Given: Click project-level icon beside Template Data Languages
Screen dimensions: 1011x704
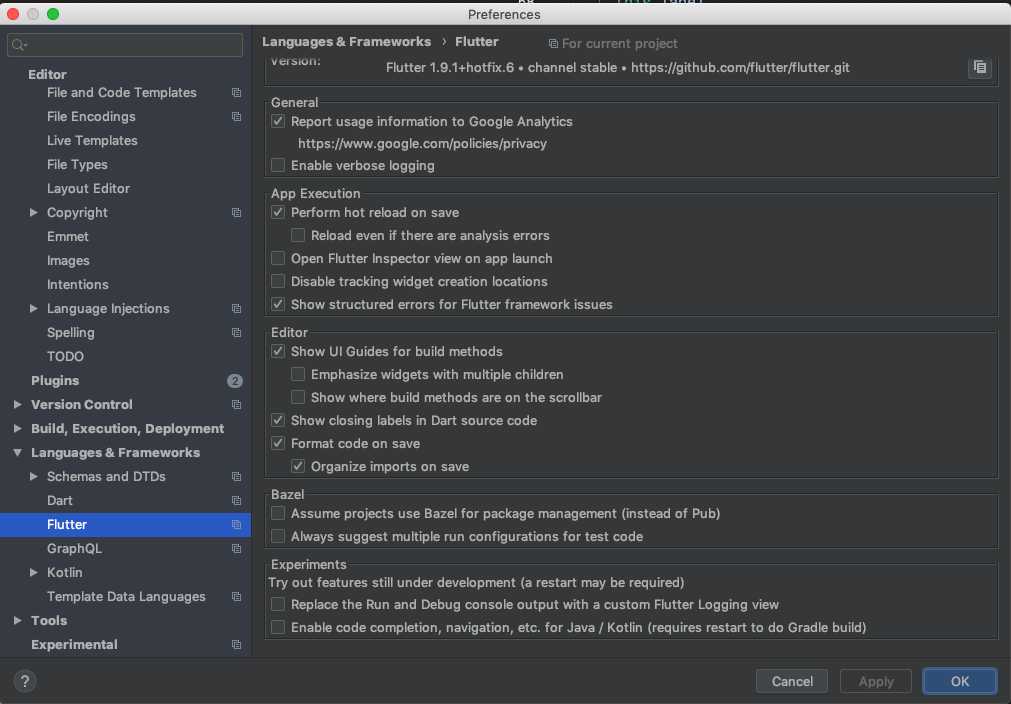Looking at the screenshot, I should [x=236, y=597].
